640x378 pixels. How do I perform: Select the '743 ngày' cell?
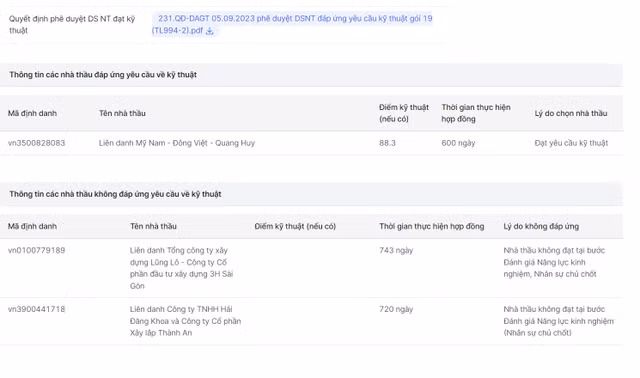click(x=396, y=251)
